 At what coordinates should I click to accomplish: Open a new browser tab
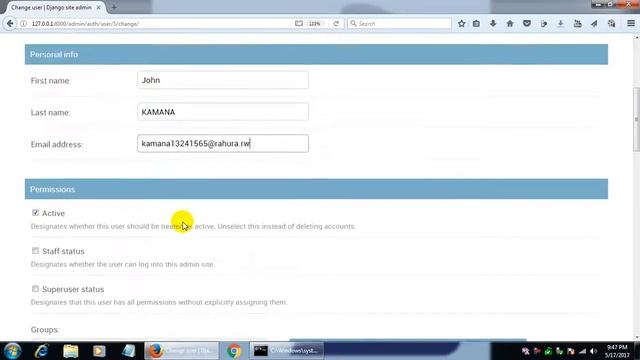[114, 7]
